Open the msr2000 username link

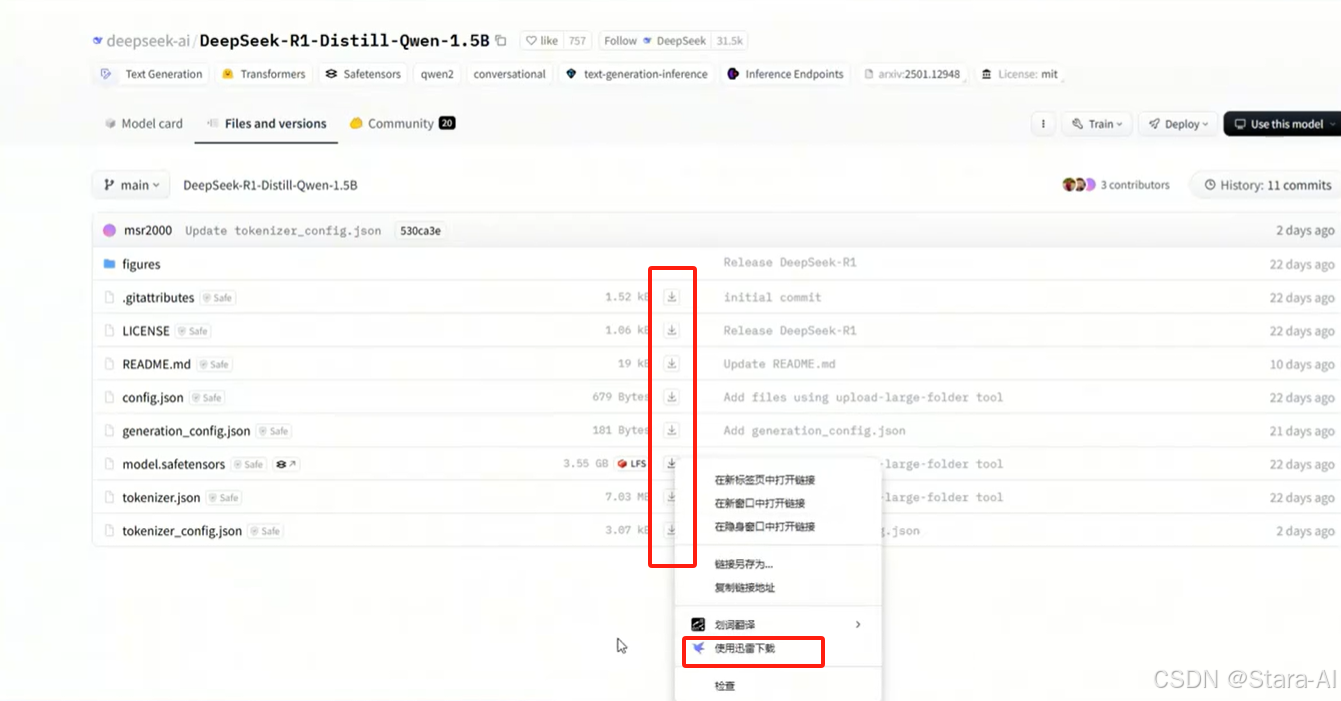point(148,230)
